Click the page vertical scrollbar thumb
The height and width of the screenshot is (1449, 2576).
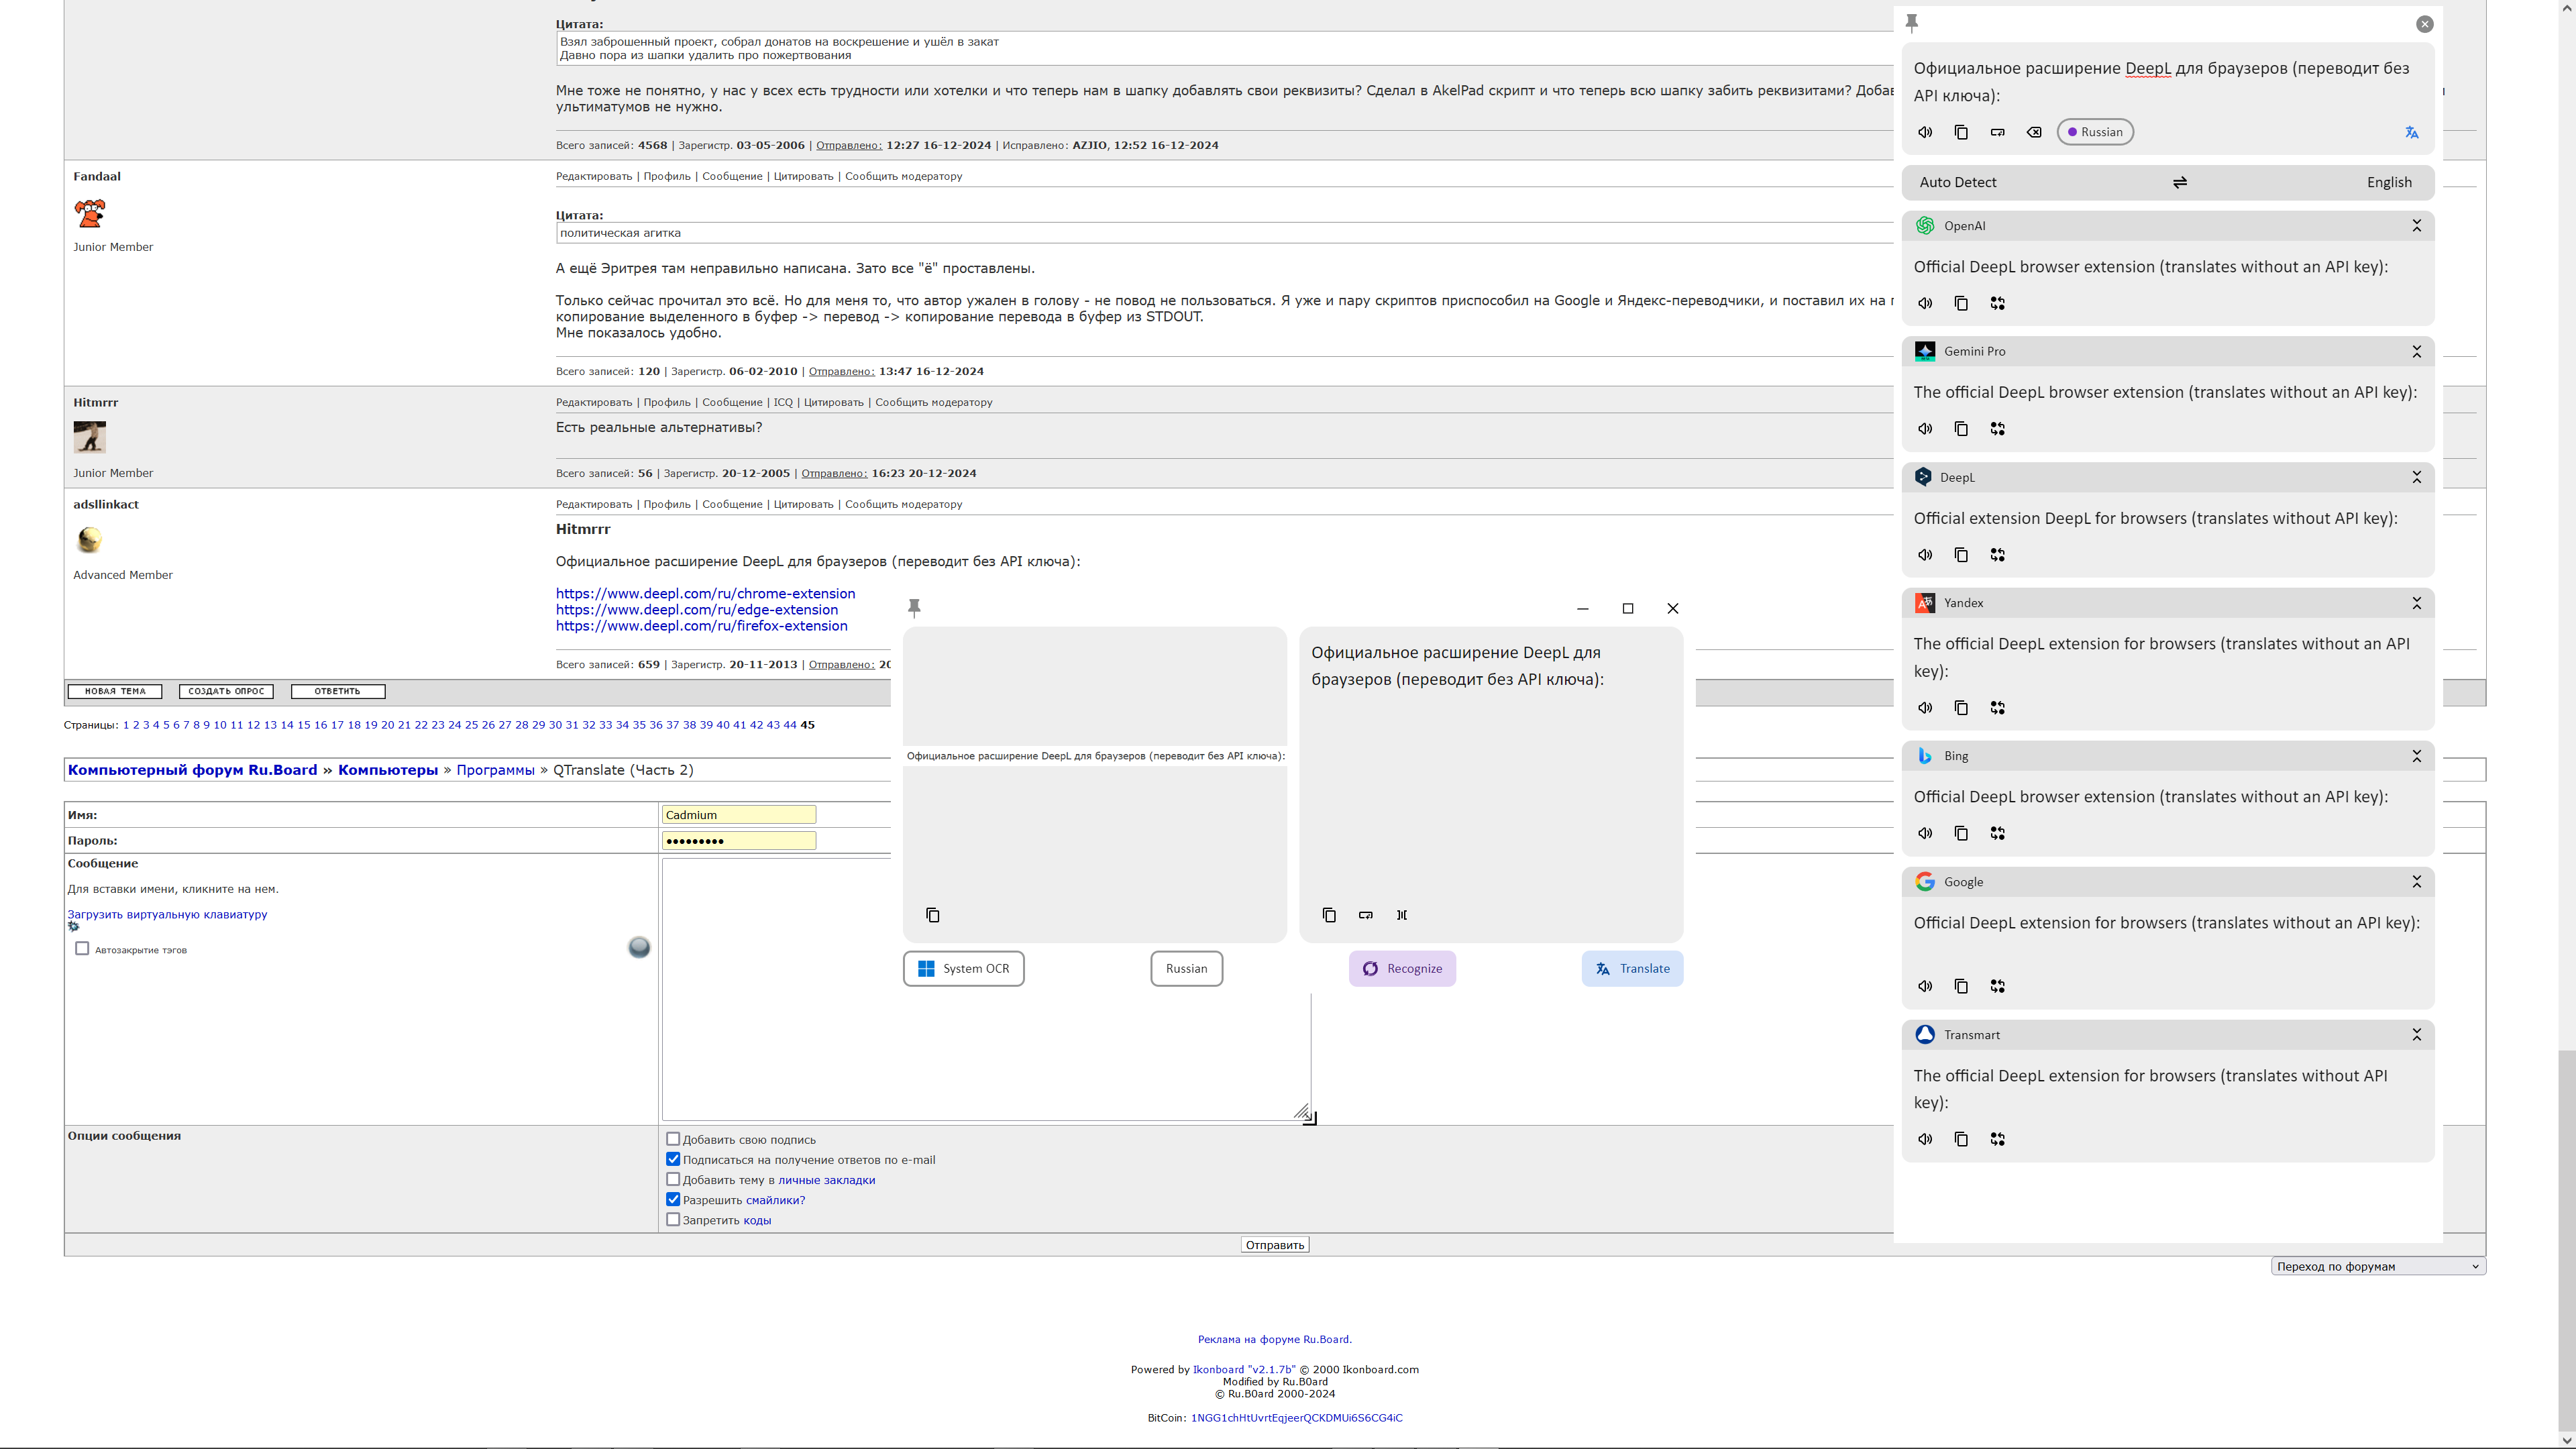2566,1240
